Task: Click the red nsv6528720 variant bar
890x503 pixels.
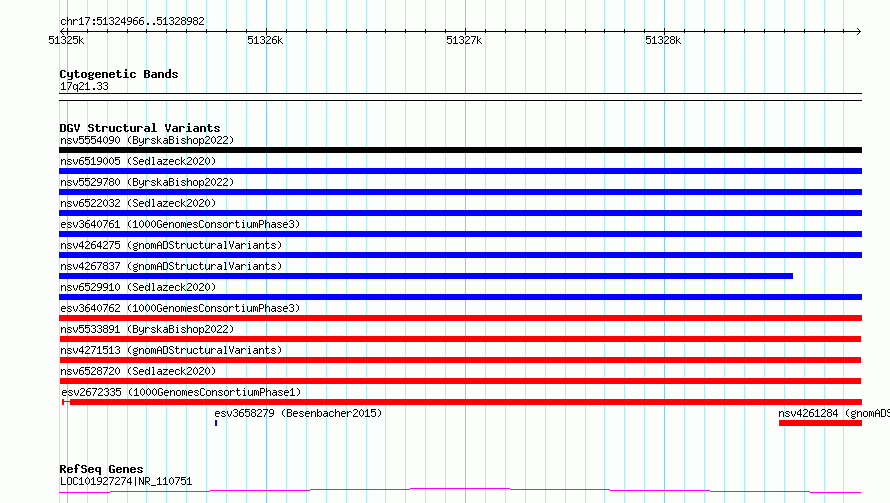Action: [460, 381]
